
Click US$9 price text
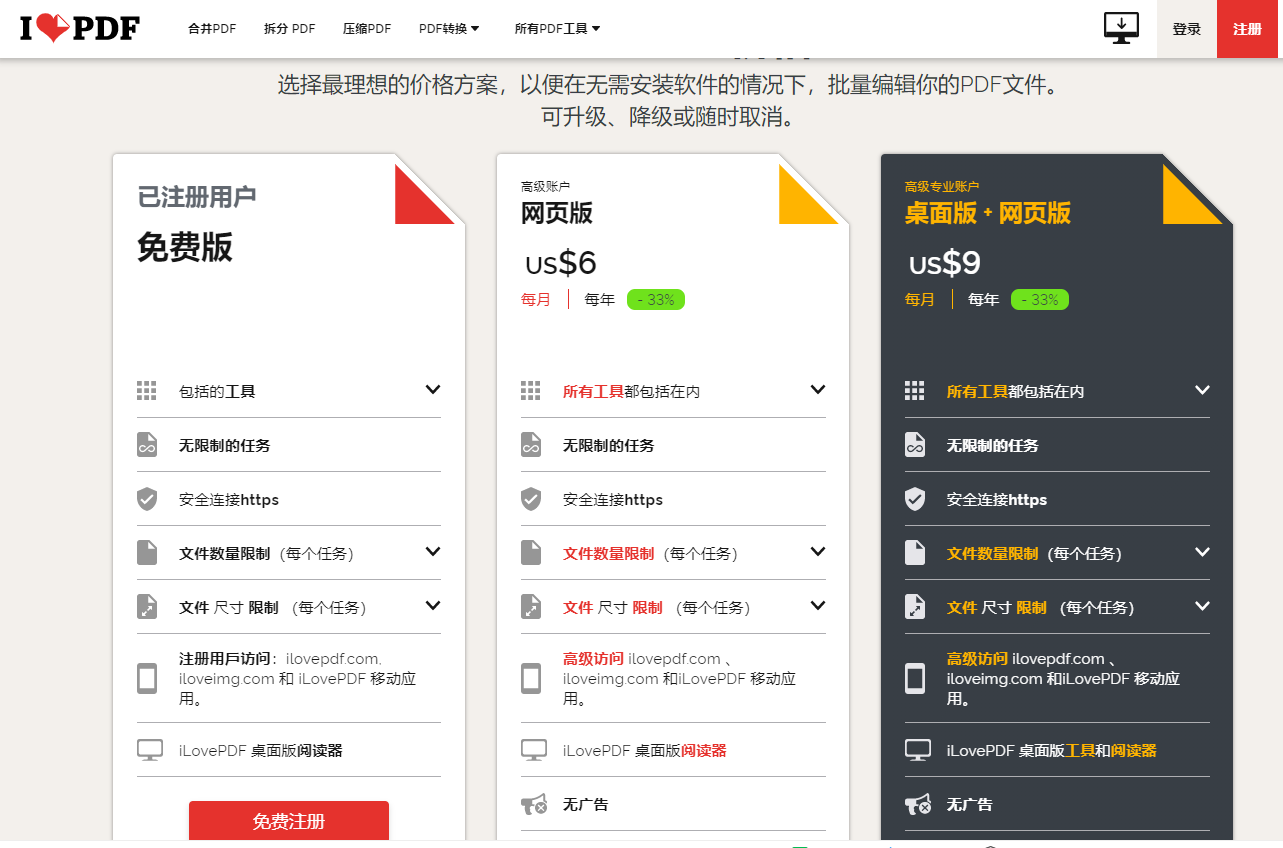tap(945, 263)
